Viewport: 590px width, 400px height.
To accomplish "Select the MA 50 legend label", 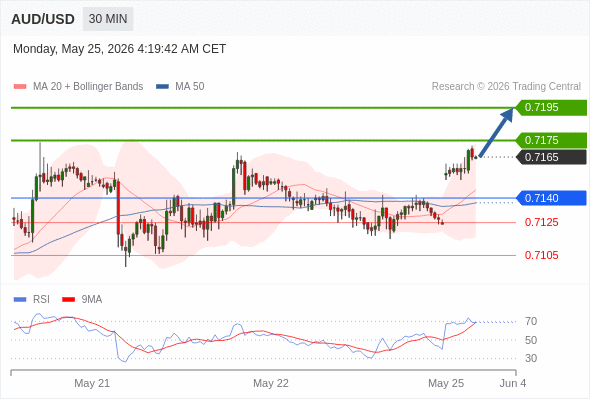I will (190, 87).
